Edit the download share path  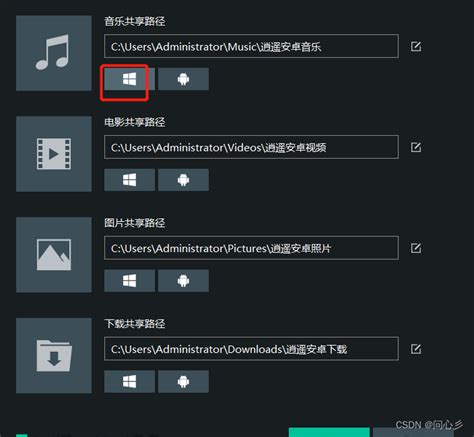pyautogui.click(x=416, y=349)
